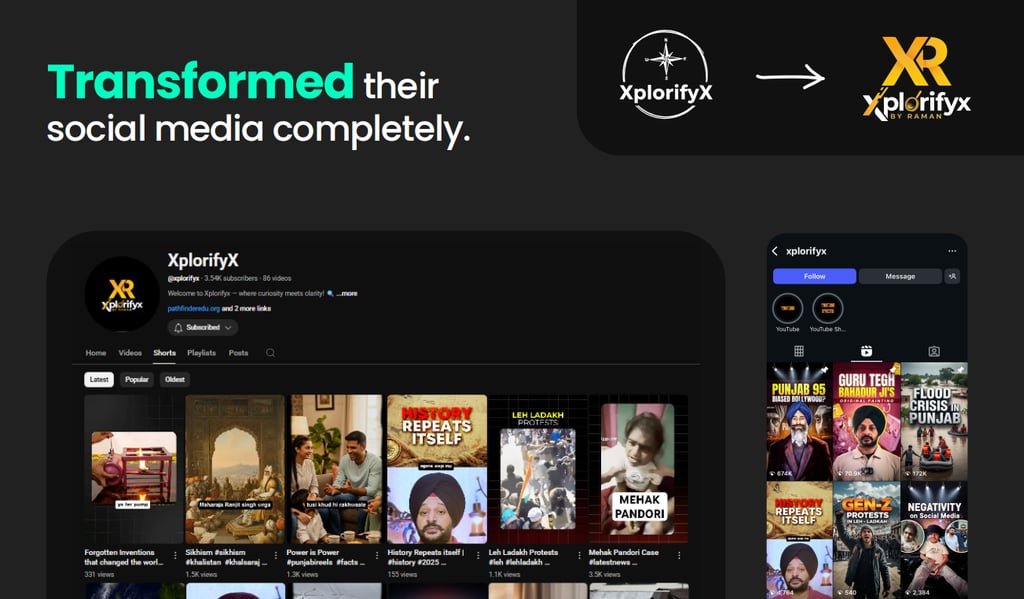Screen dimensions: 1024x599
Task: Open options menu for Forgotten Inventions short
Action: (x=175, y=555)
